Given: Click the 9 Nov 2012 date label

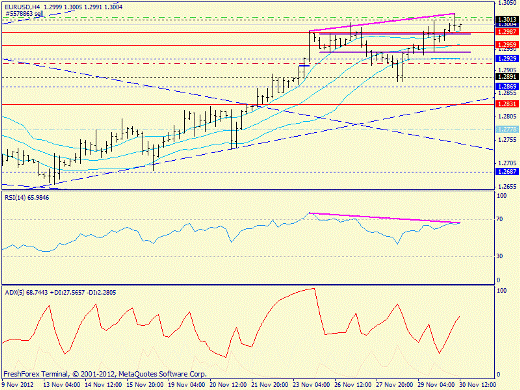Looking at the screenshot, I should coord(18,385).
